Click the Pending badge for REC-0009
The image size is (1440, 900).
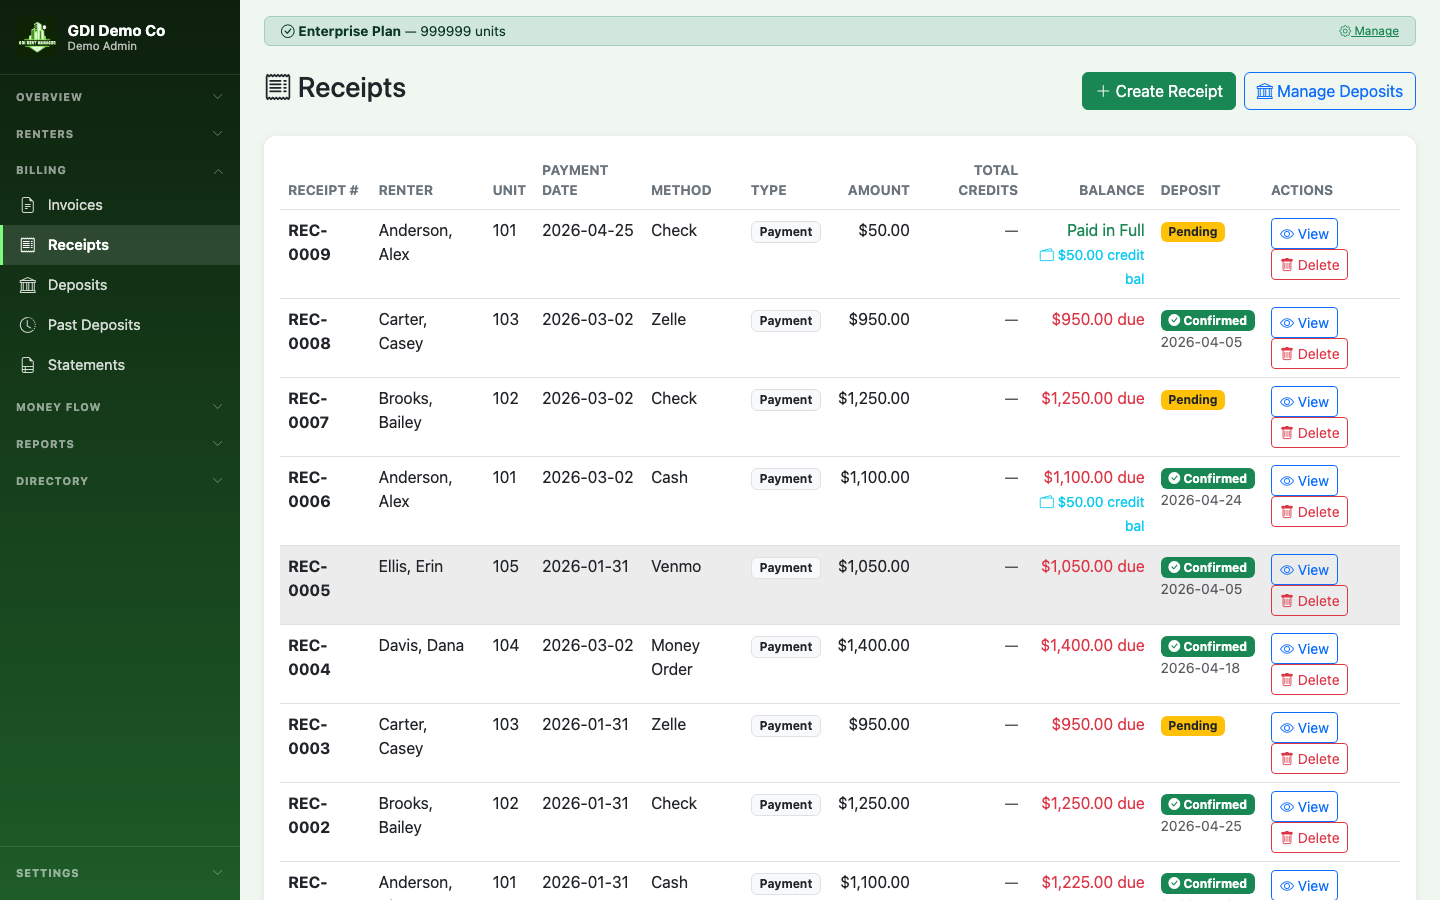[1192, 232]
